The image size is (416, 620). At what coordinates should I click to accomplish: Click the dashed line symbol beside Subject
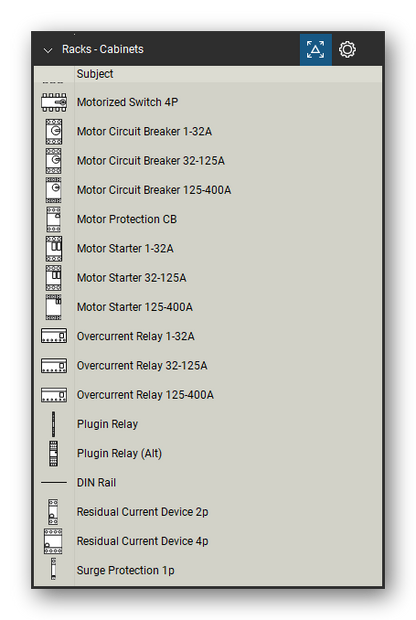[x=53, y=82]
